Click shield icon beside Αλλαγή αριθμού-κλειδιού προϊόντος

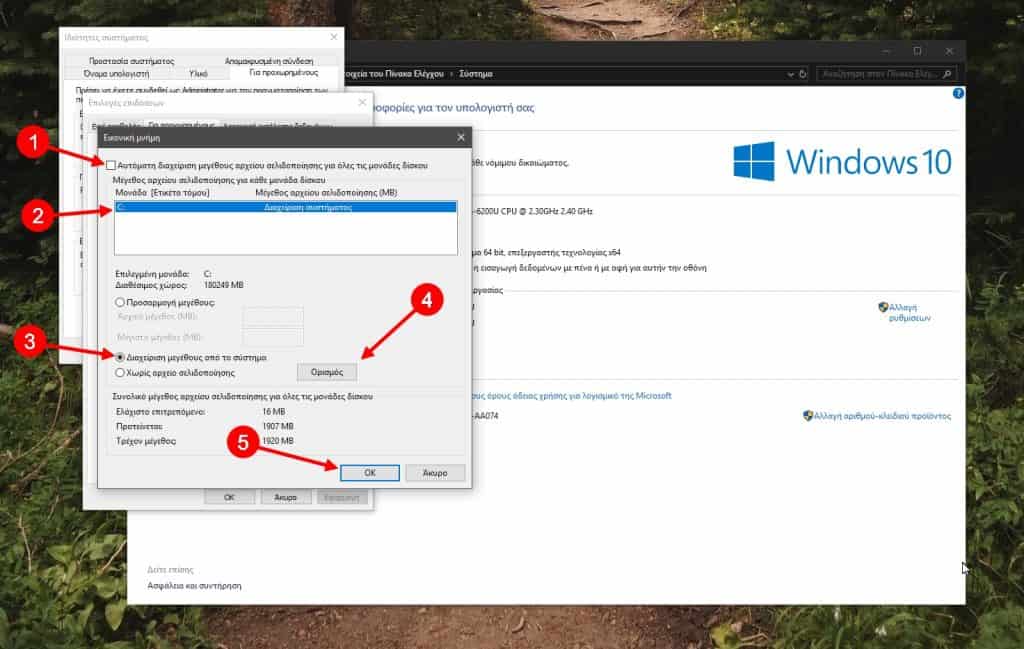point(807,415)
